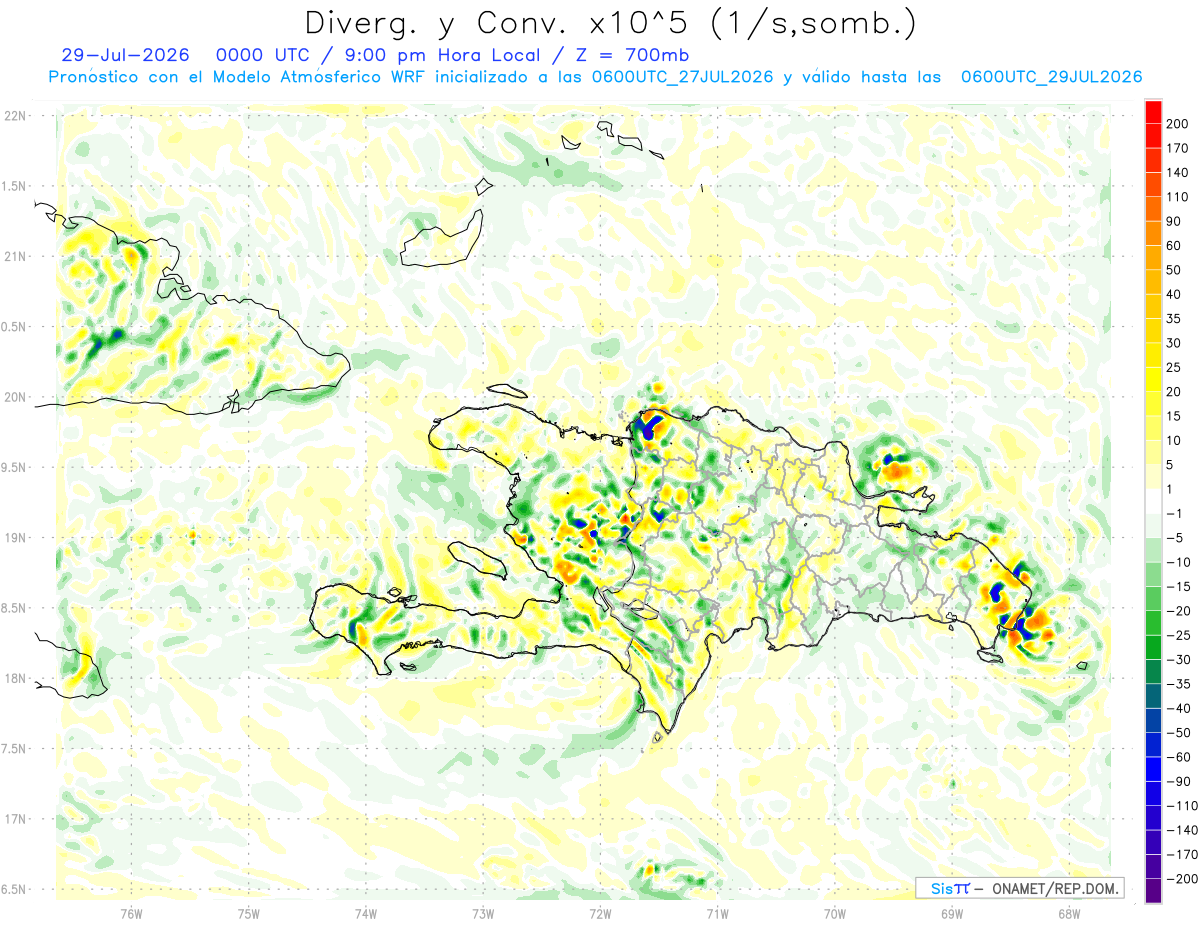Click the '75W' longitude label
This screenshot has width=1200, height=927.
(249, 912)
